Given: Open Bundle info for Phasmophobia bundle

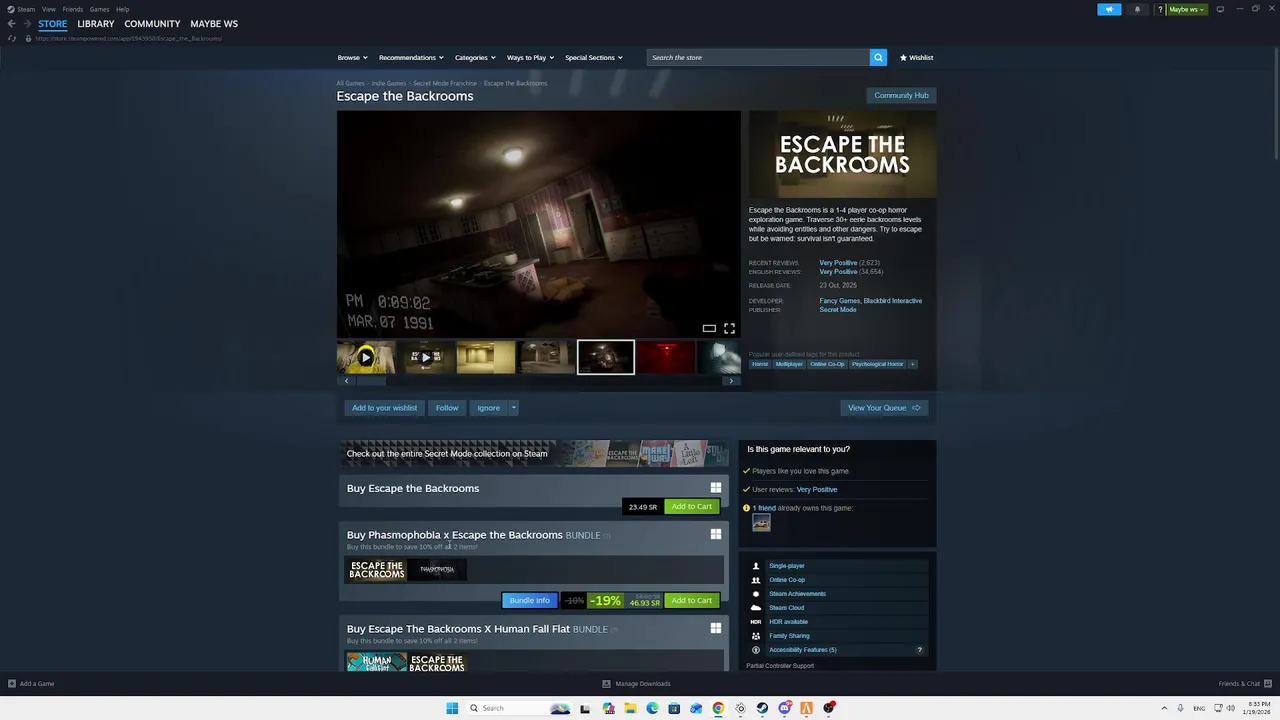Looking at the screenshot, I should (529, 600).
